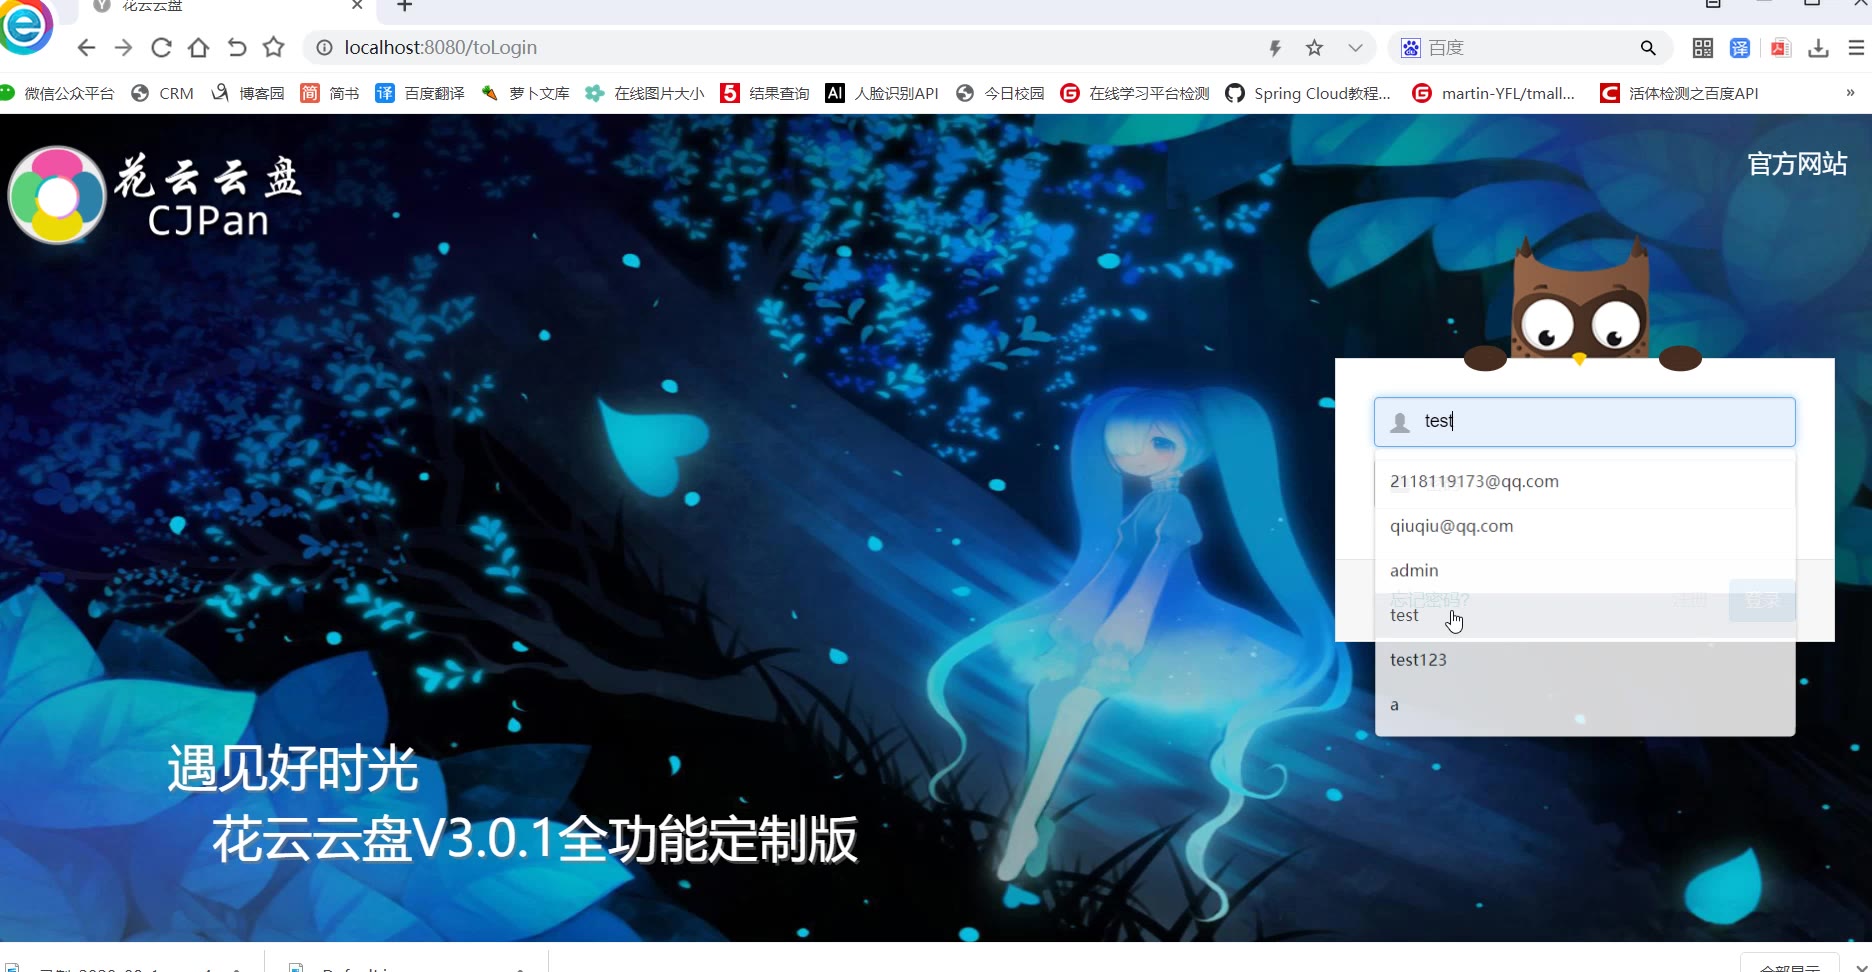This screenshot has height=972, width=1872.
Task: Click the undo/restore closed tab icon
Action: point(237,48)
